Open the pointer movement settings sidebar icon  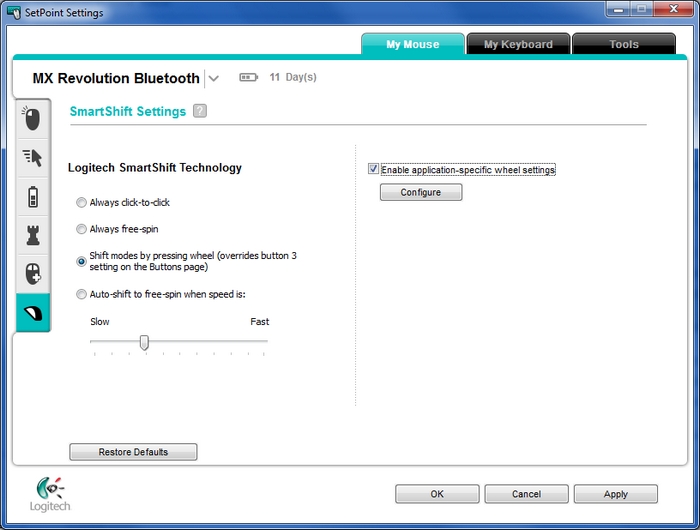tap(32, 157)
